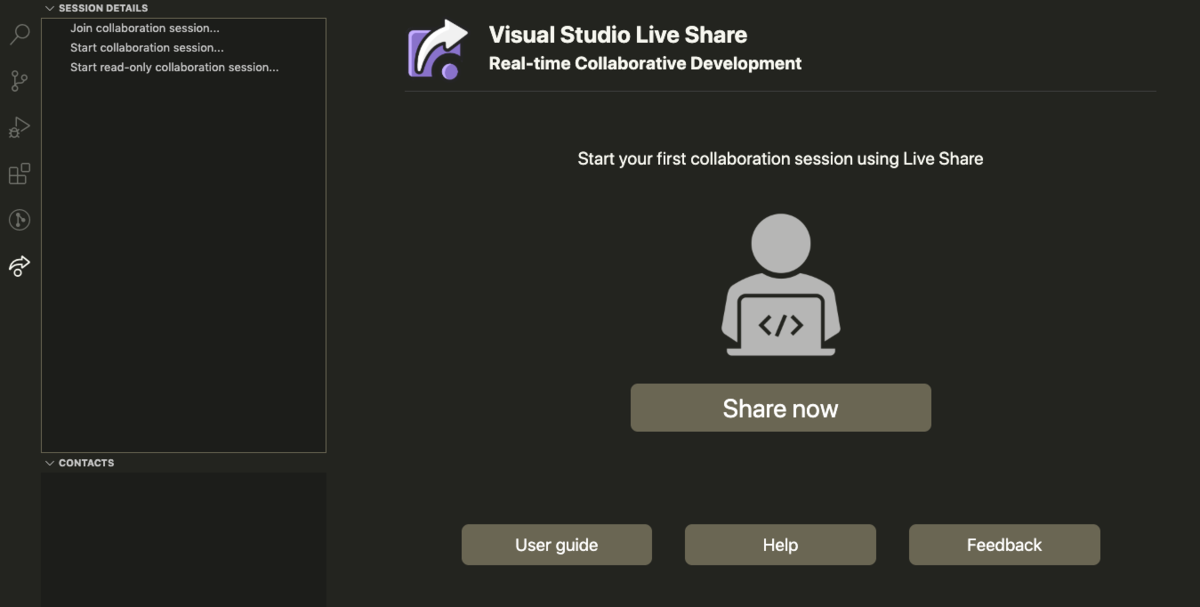Image resolution: width=1200 pixels, height=607 pixels.
Task: Click the developer with laptop illustration
Action: click(780, 285)
